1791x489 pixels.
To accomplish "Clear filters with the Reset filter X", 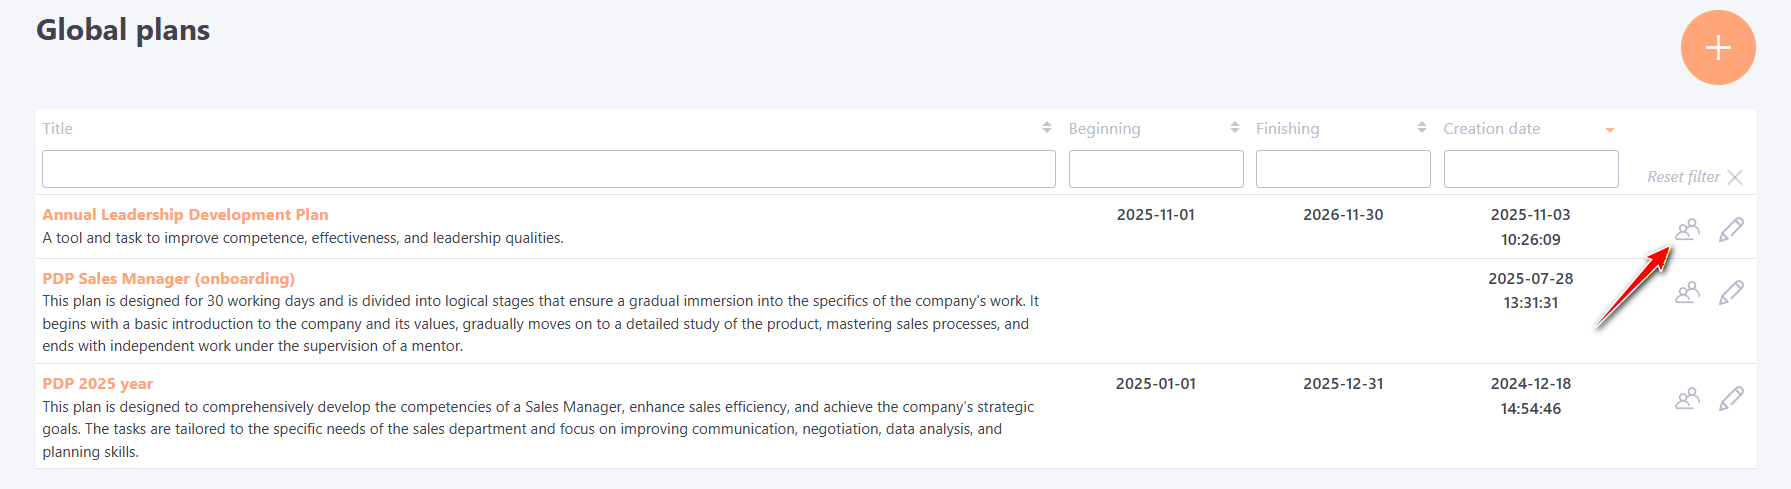I will pos(1735,177).
